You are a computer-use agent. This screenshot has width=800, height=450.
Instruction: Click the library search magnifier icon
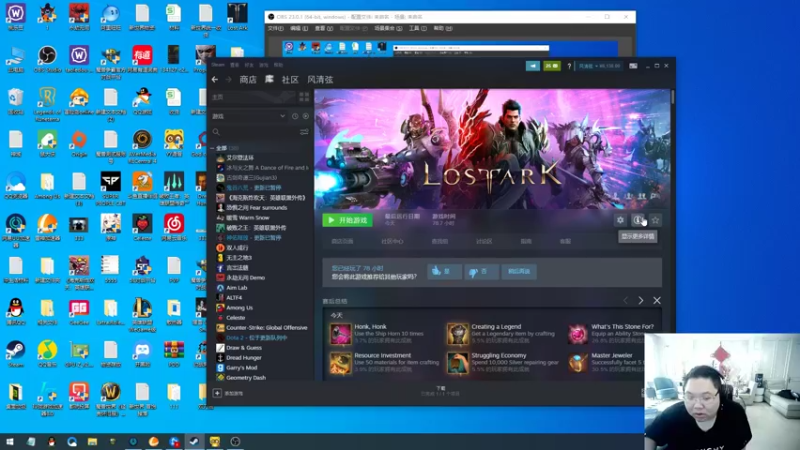click(x=216, y=132)
